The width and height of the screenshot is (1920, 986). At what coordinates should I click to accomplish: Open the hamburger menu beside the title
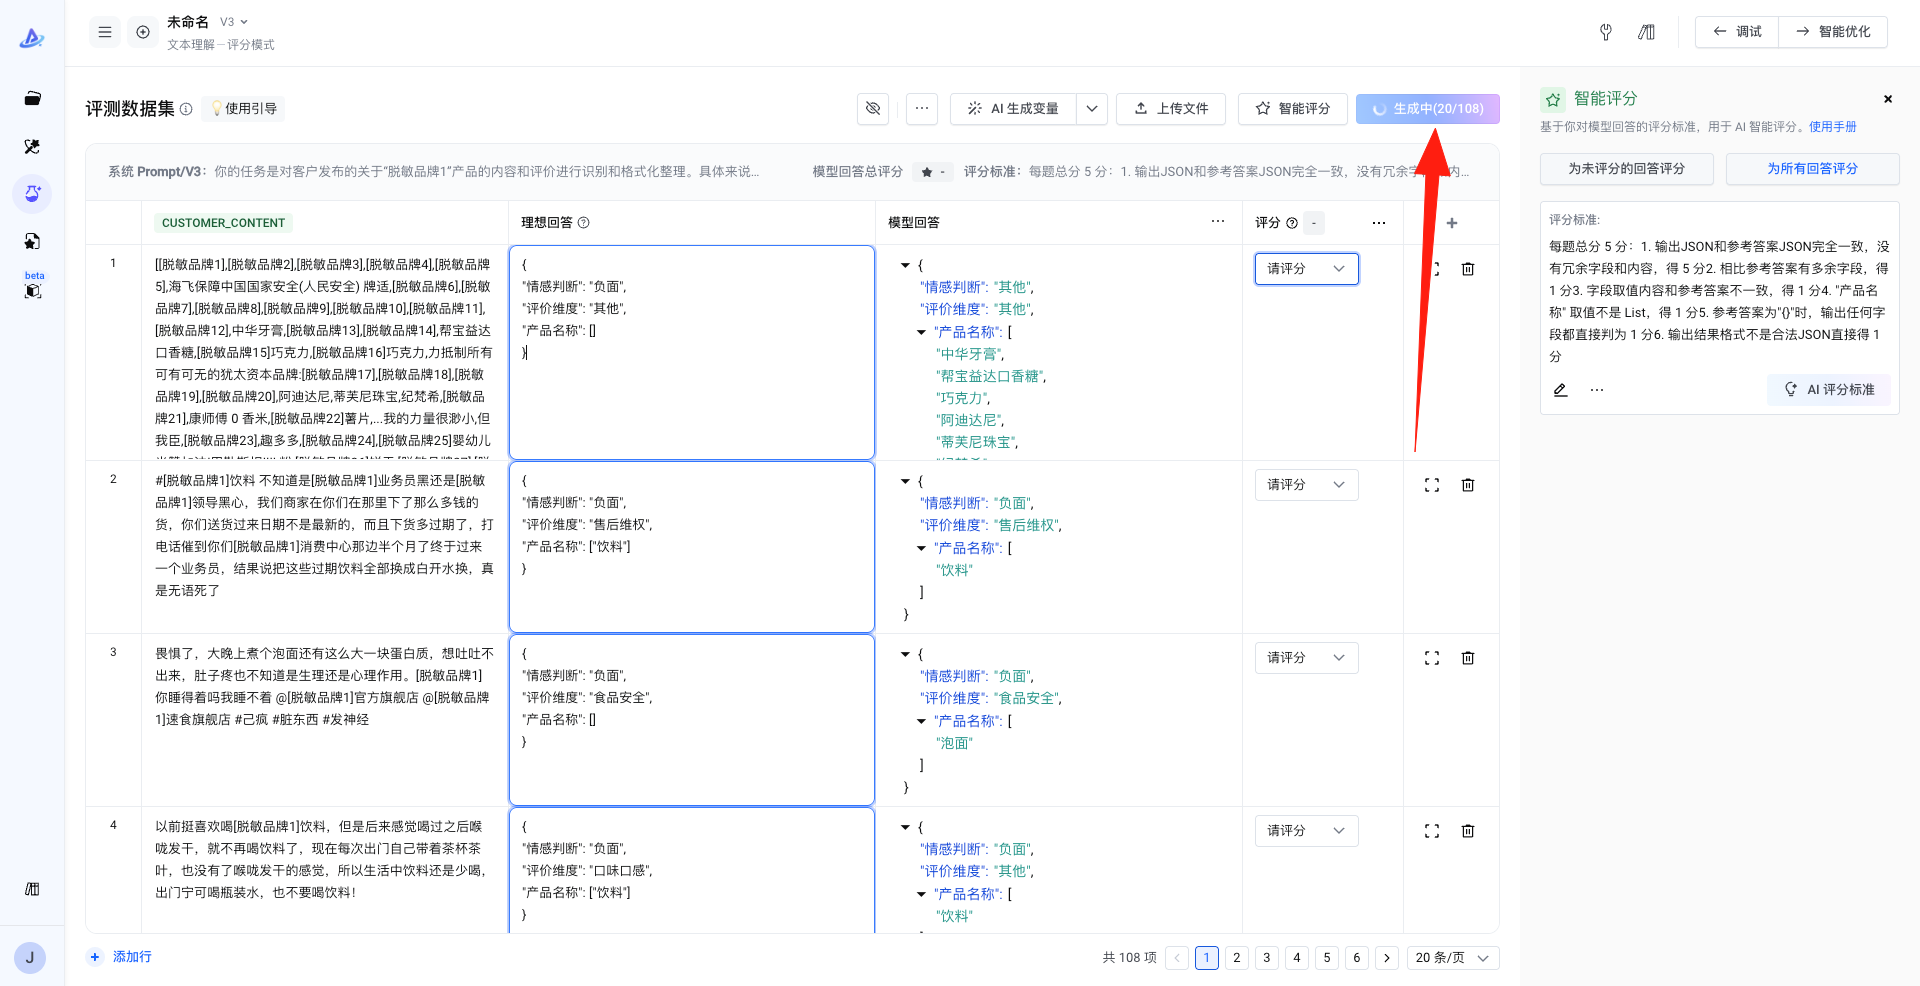click(x=105, y=32)
